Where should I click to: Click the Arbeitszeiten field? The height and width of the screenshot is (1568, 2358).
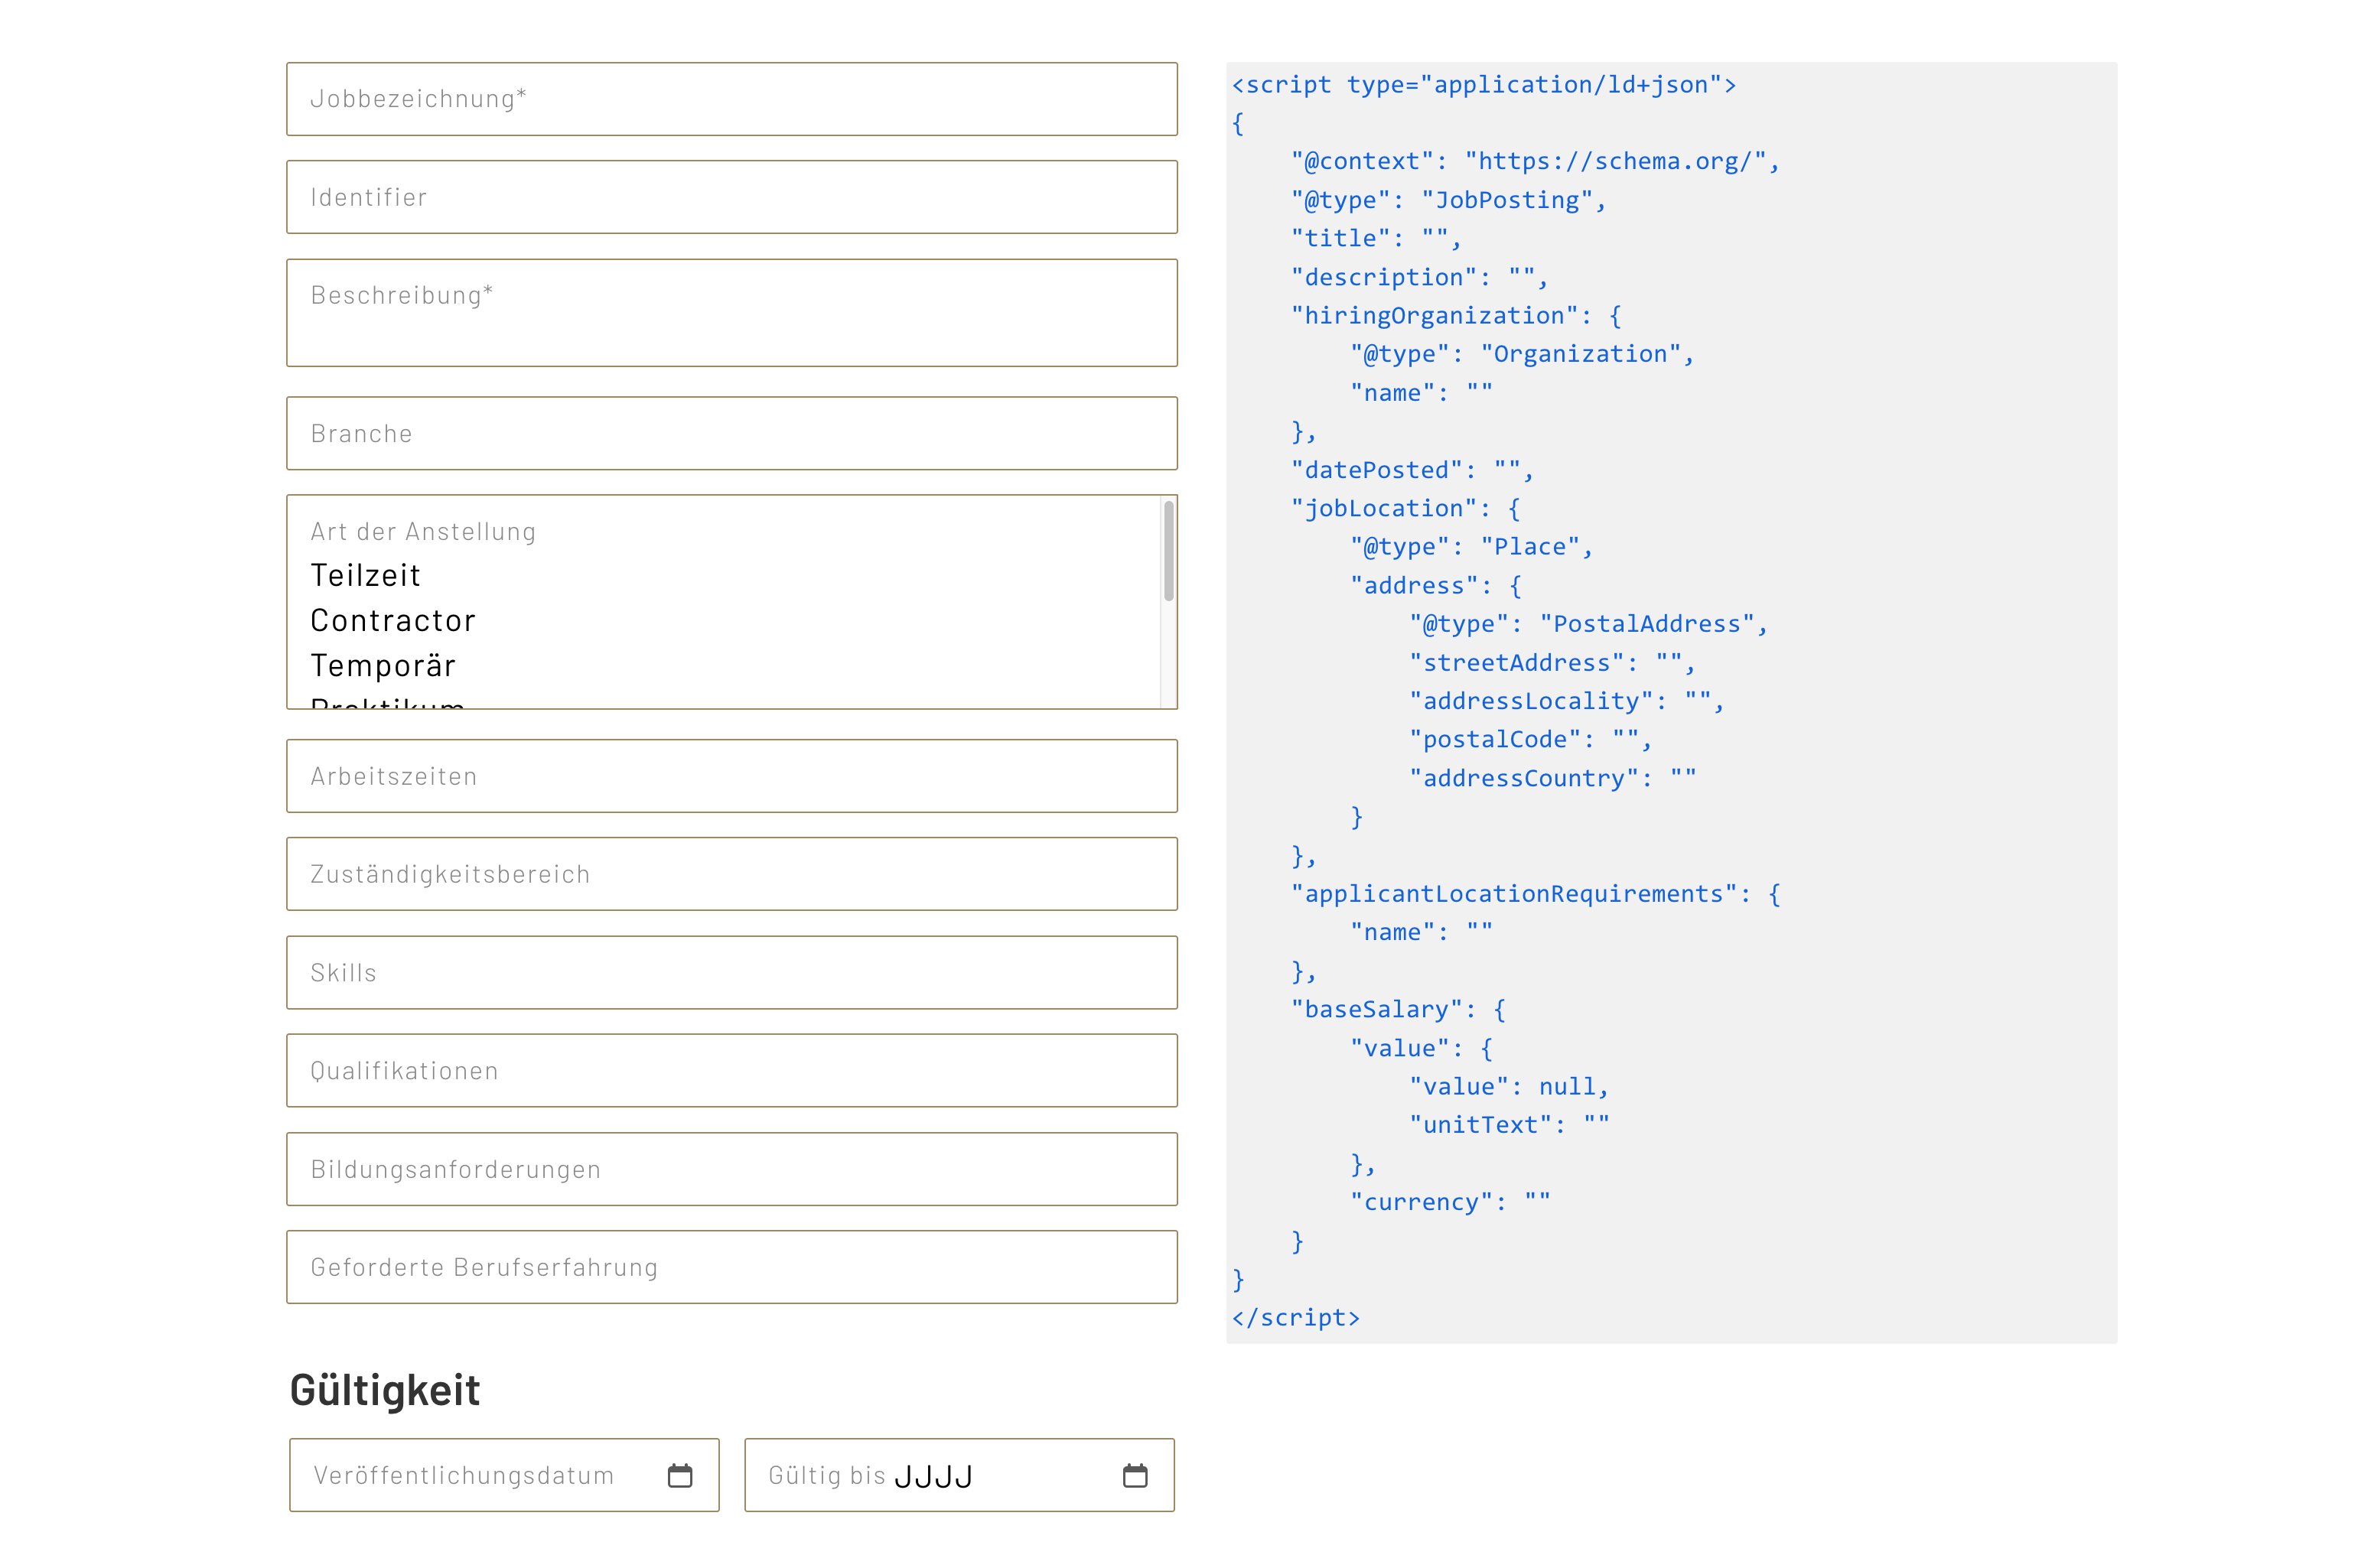coord(731,776)
